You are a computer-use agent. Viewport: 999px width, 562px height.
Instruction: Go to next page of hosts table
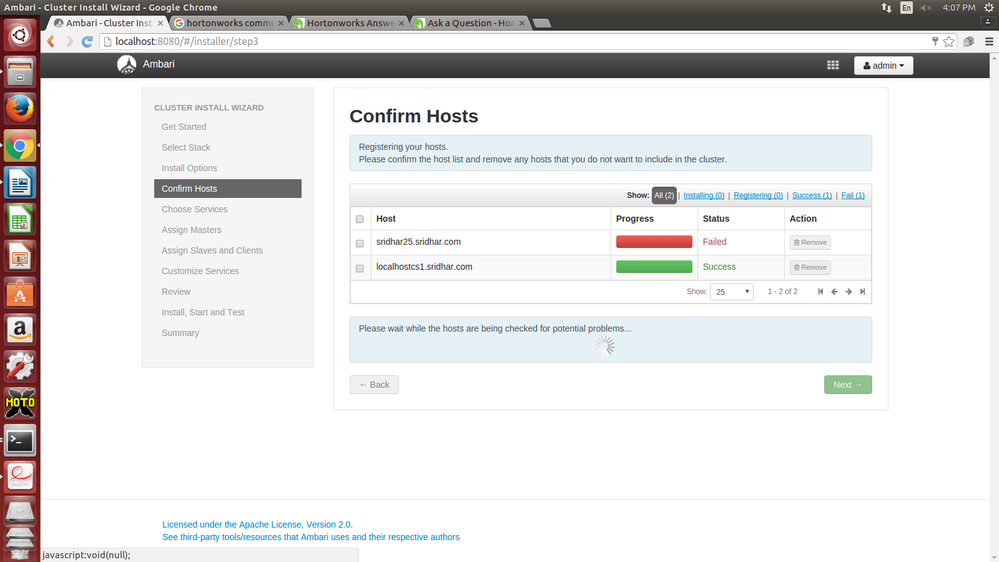point(849,292)
